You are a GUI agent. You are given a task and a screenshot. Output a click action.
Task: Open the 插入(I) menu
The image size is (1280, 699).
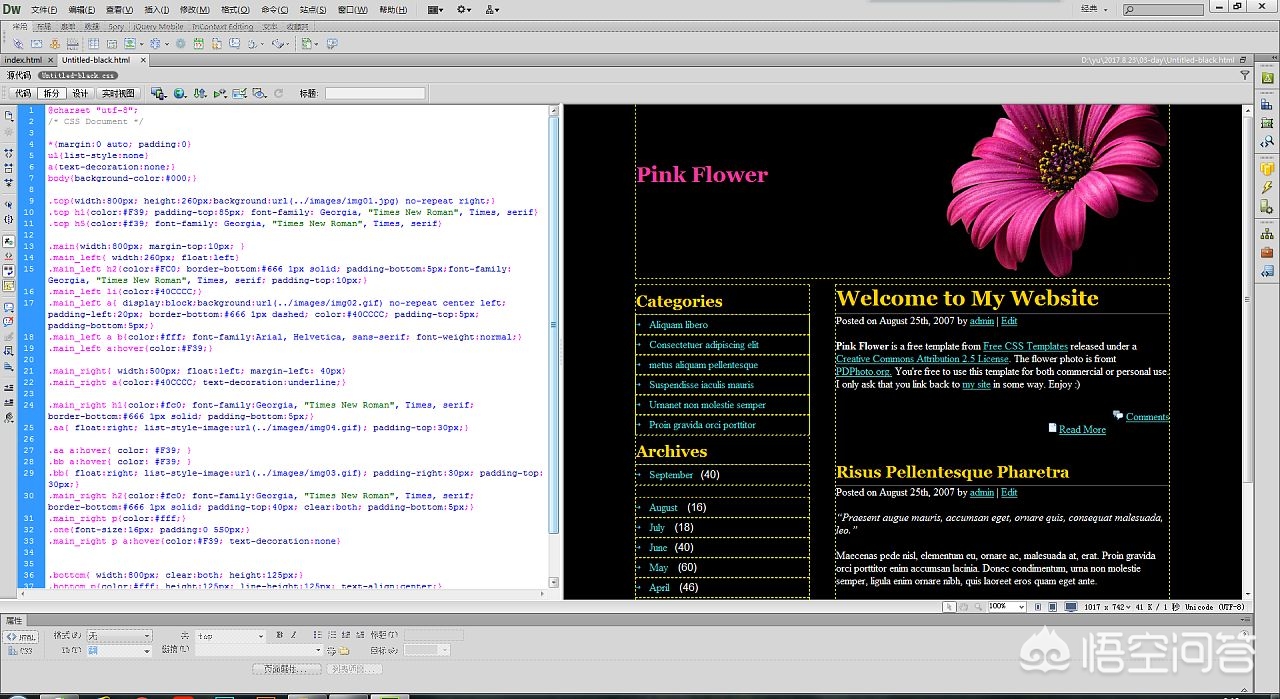157,9
